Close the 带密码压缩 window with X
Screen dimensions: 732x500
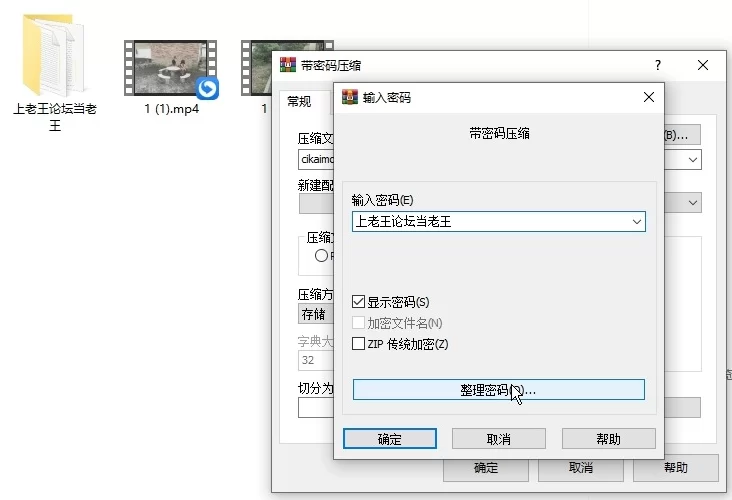click(x=703, y=65)
